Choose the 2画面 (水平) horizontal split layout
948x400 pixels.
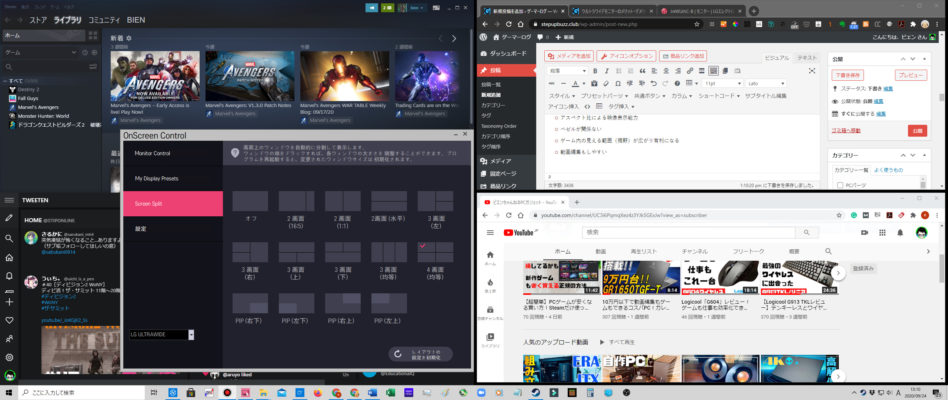(x=389, y=201)
